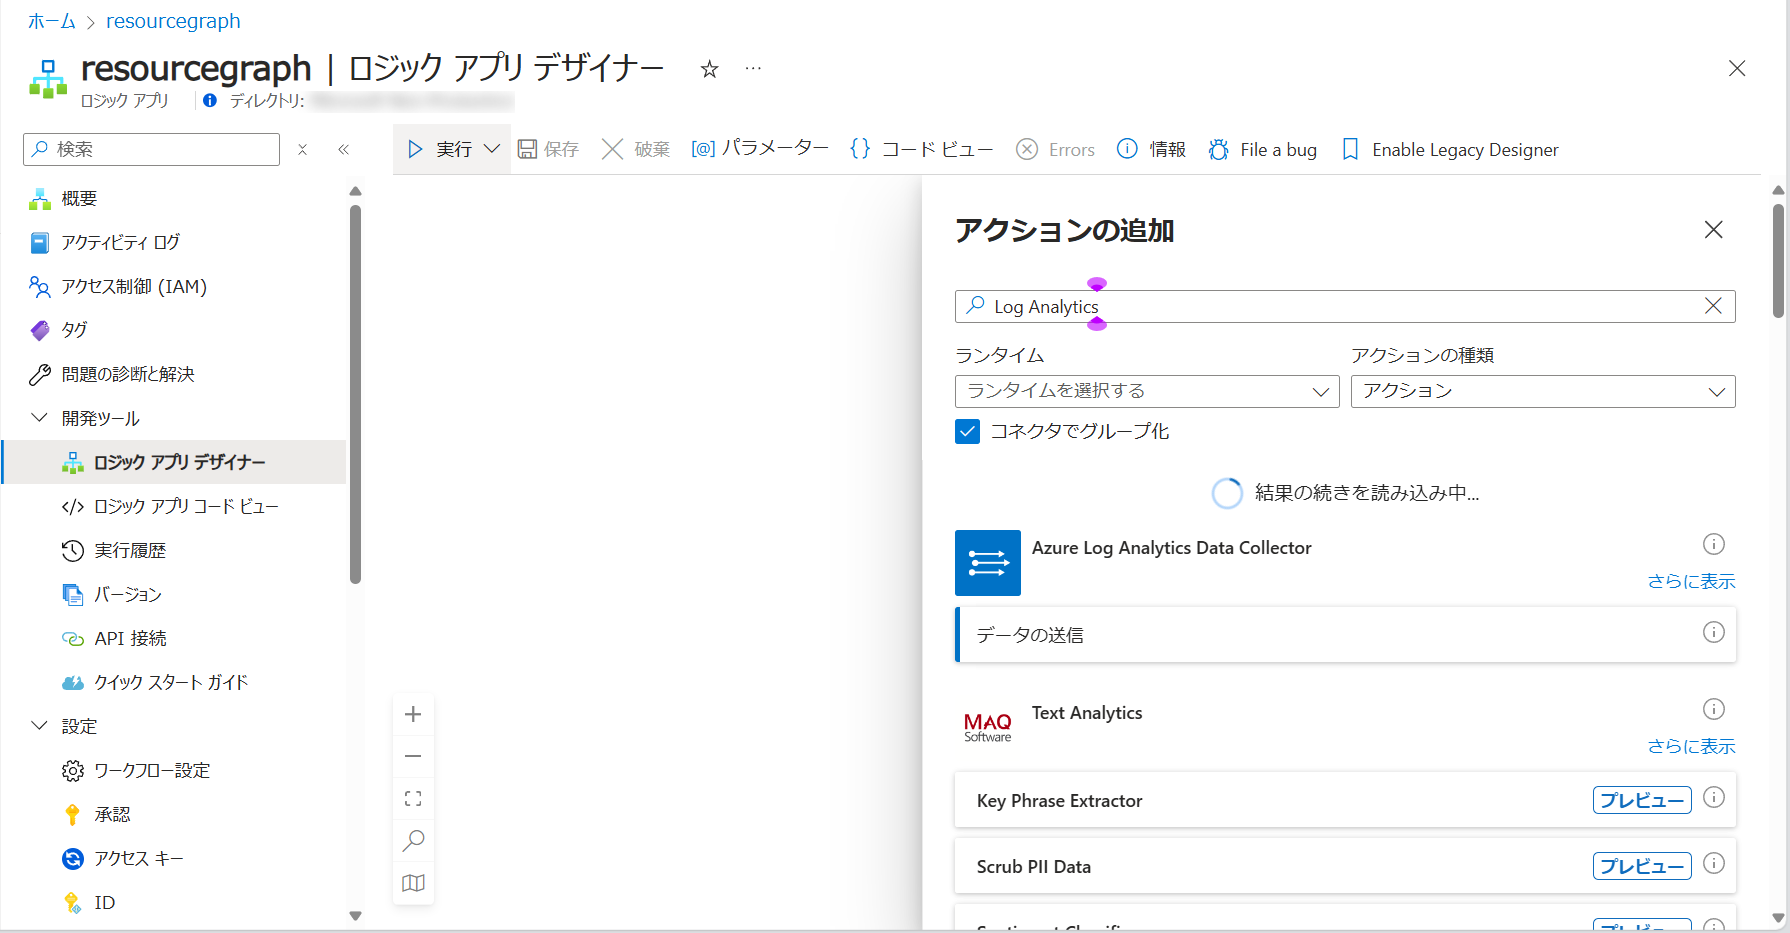Screen dimensions: 1790x933
Task: Click the Errors toolbar button
Action: tap(1055, 149)
